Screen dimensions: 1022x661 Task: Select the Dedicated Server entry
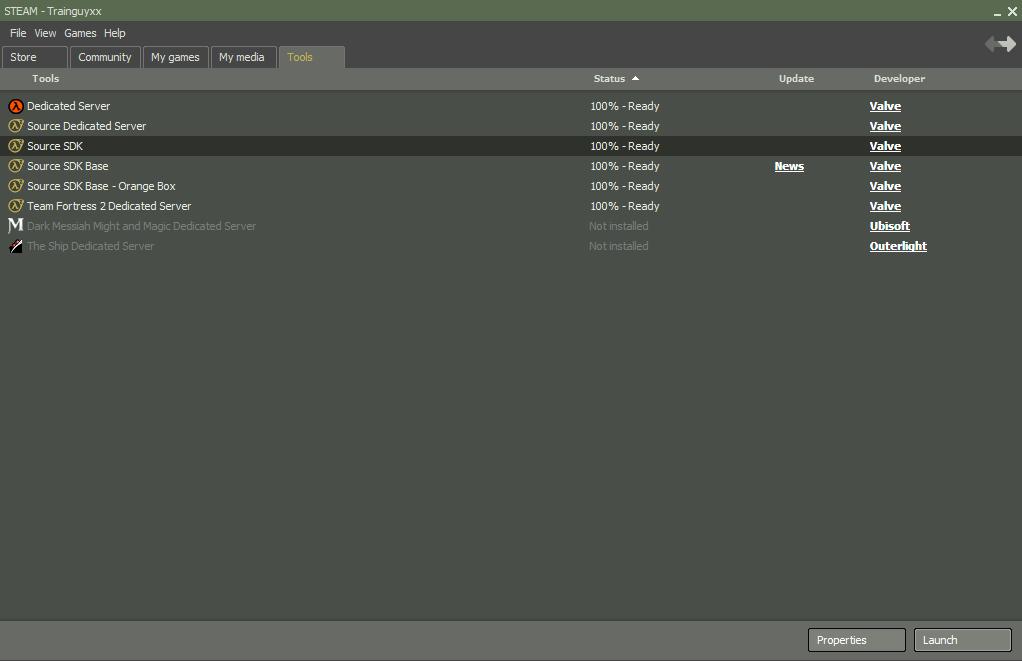click(x=68, y=106)
